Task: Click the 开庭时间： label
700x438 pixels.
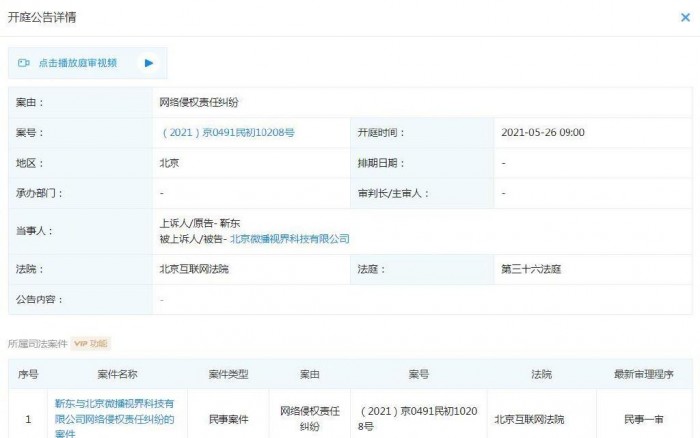Action: click(381, 133)
